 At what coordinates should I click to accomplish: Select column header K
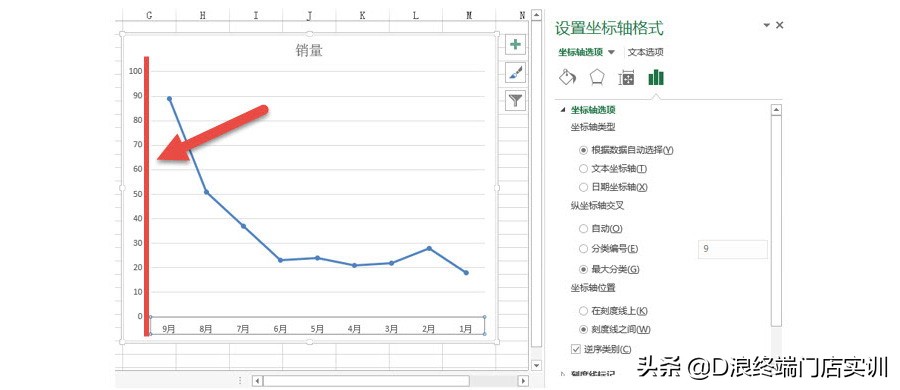click(362, 16)
